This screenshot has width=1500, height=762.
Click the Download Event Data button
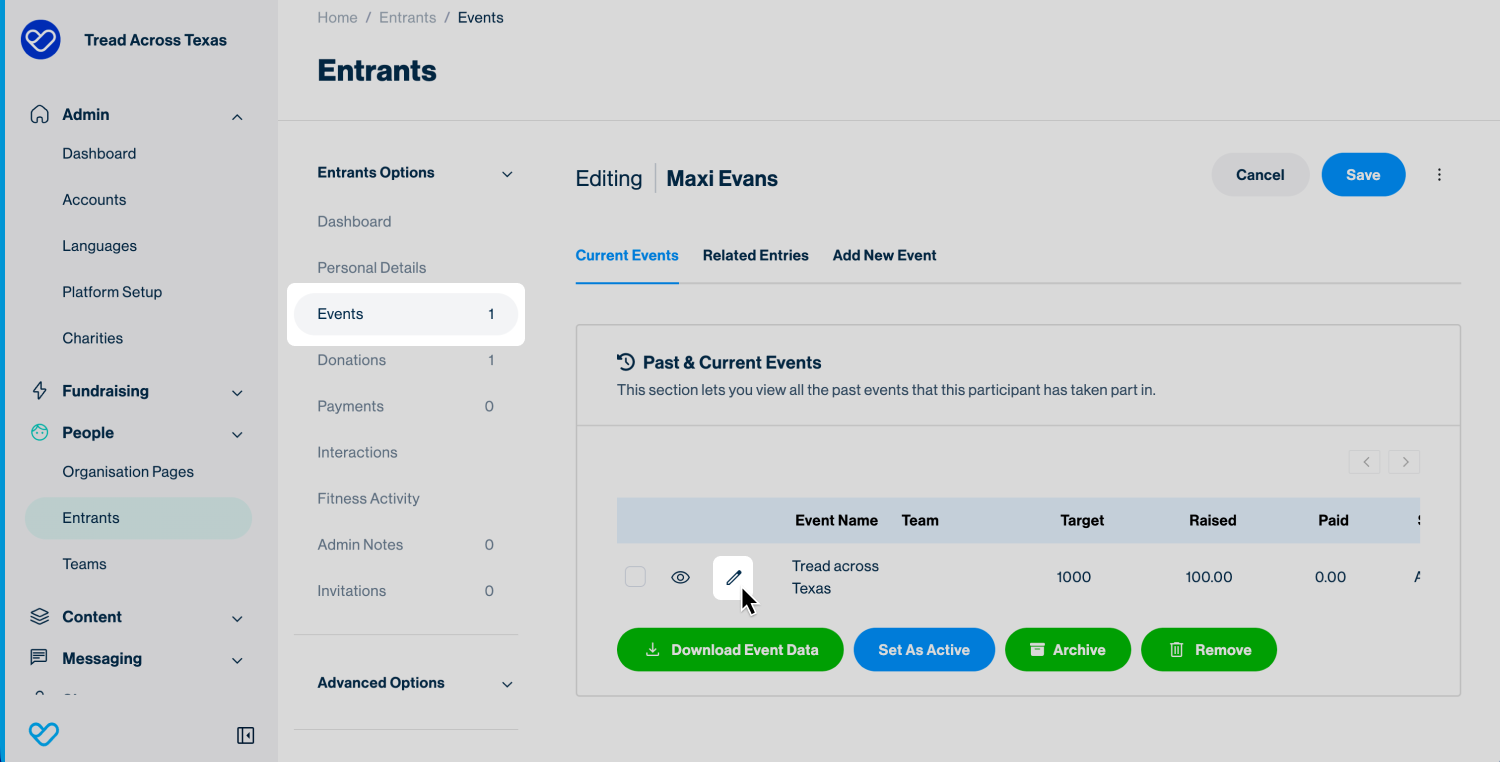730,650
